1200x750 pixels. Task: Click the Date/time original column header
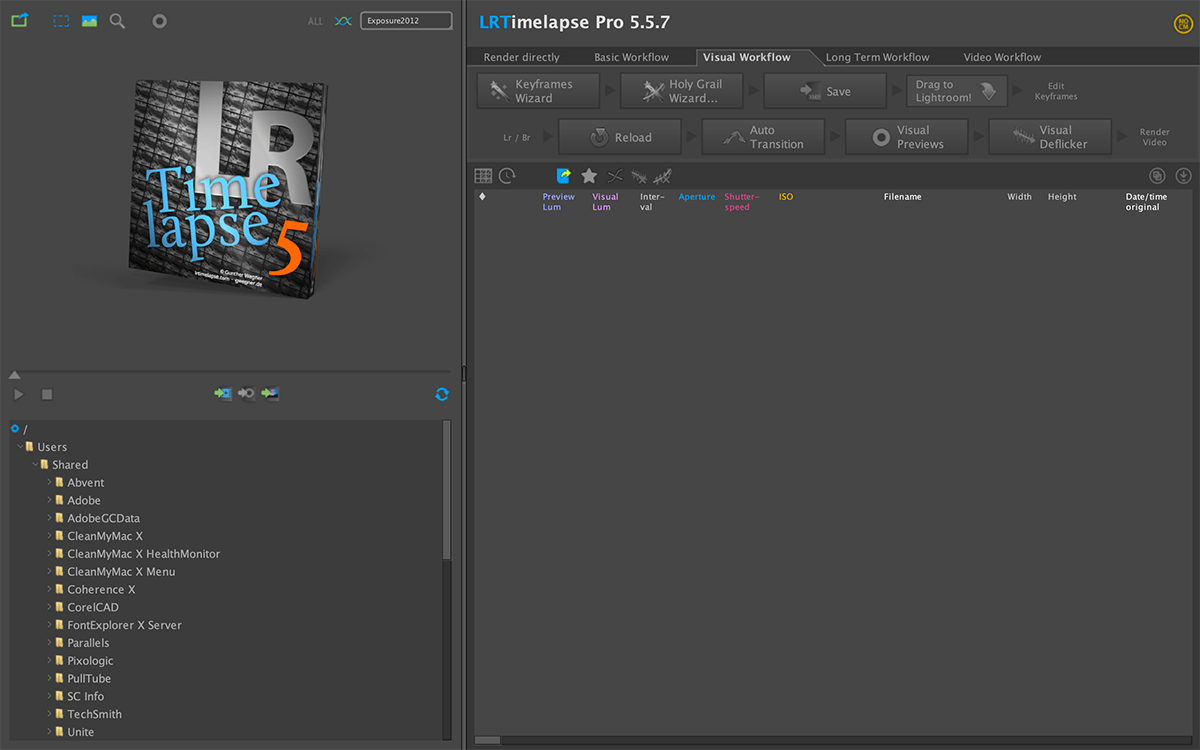[1146, 202]
